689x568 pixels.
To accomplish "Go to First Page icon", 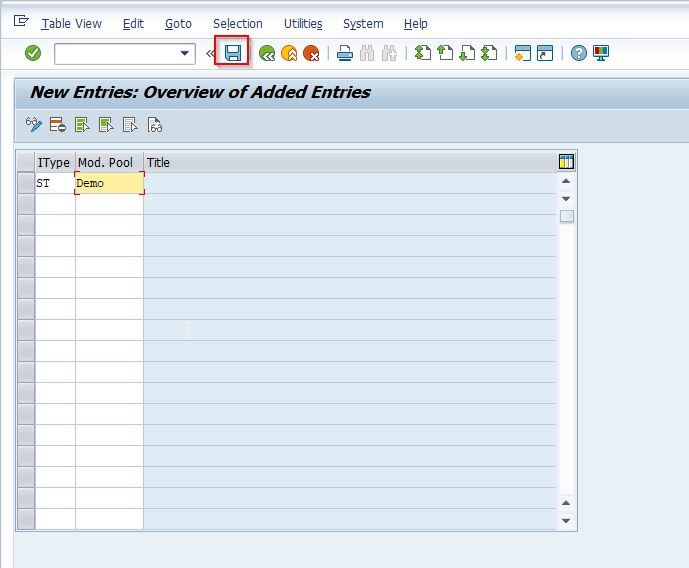I will tap(423, 53).
